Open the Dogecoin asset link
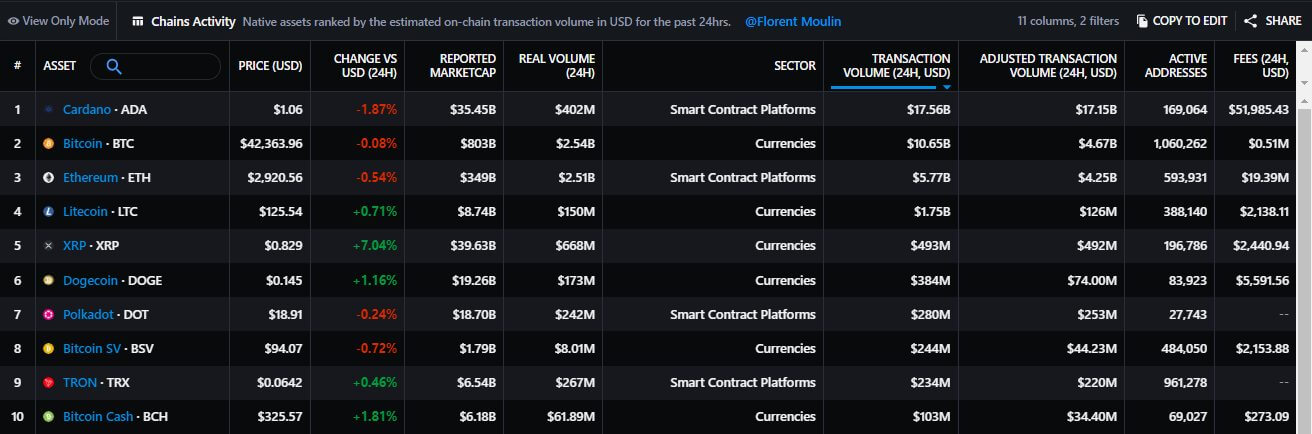The image size is (1312, 434). (90, 280)
